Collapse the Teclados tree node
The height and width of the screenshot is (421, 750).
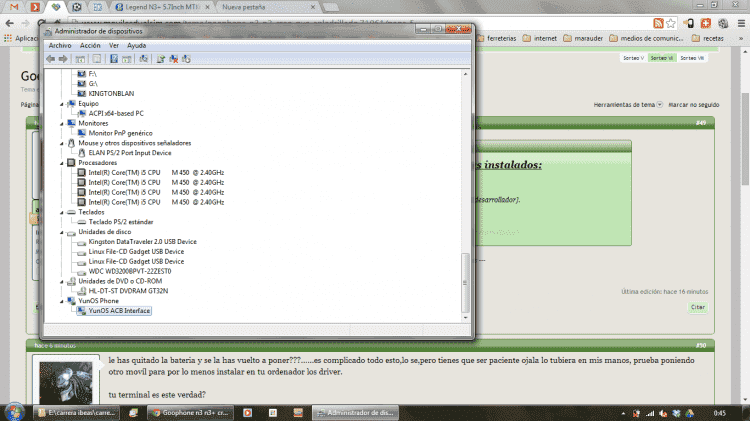62,212
